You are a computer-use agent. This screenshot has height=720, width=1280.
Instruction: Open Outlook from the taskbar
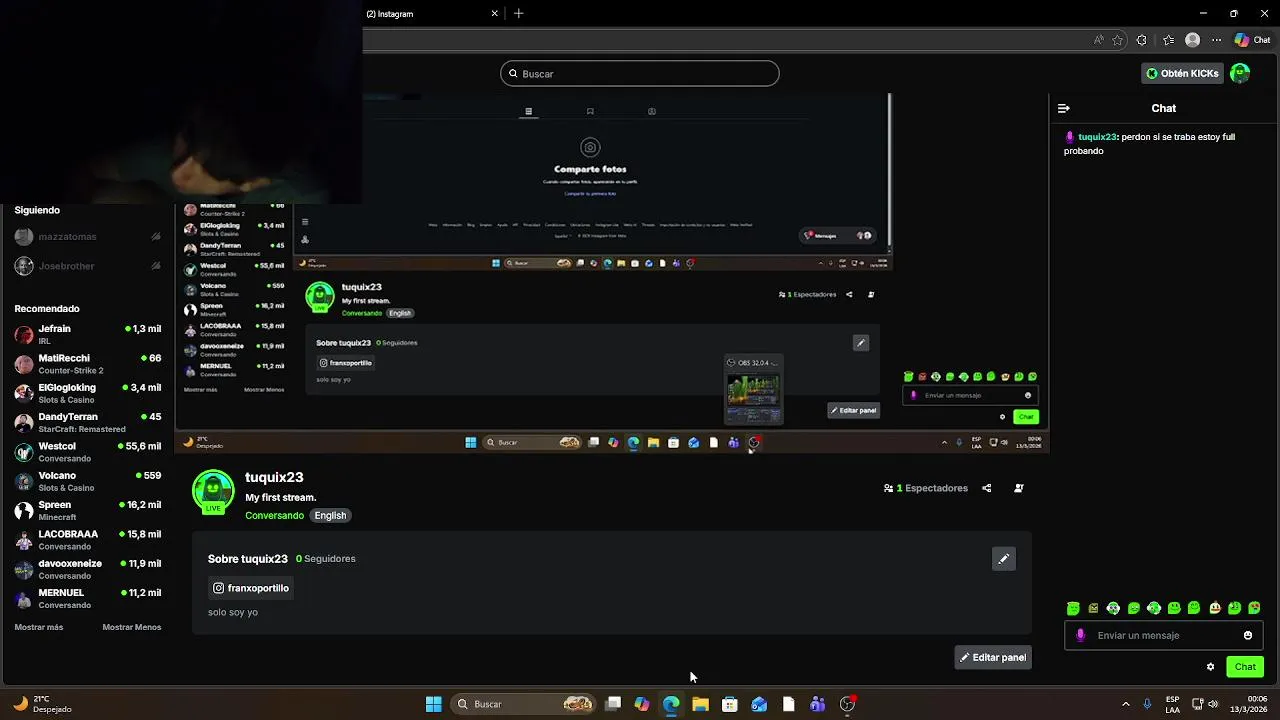pyautogui.click(x=759, y=704)
